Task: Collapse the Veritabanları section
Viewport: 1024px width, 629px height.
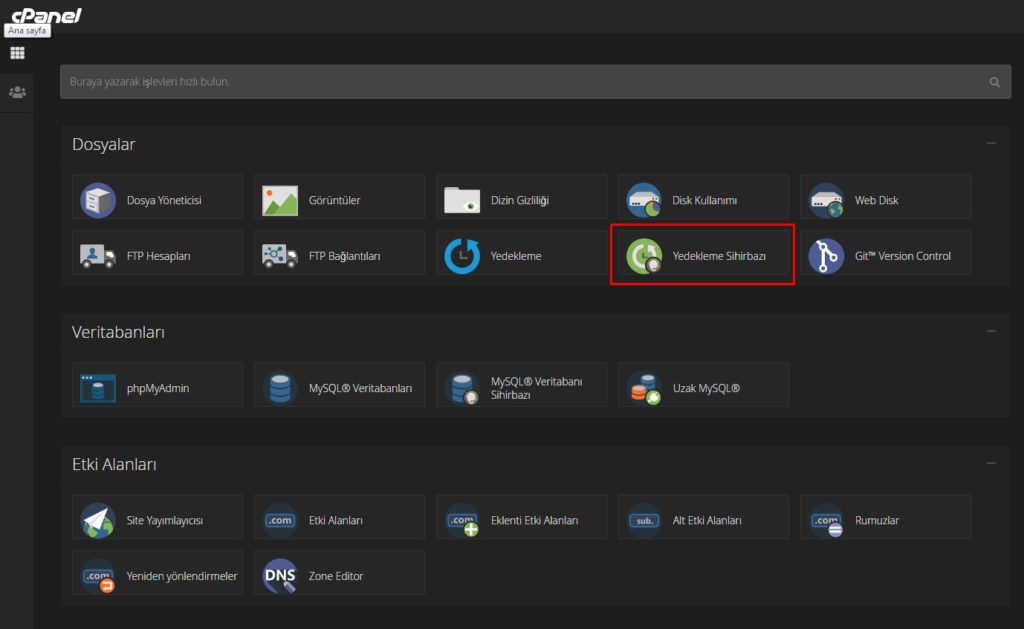Action: [x=991, y=331]
